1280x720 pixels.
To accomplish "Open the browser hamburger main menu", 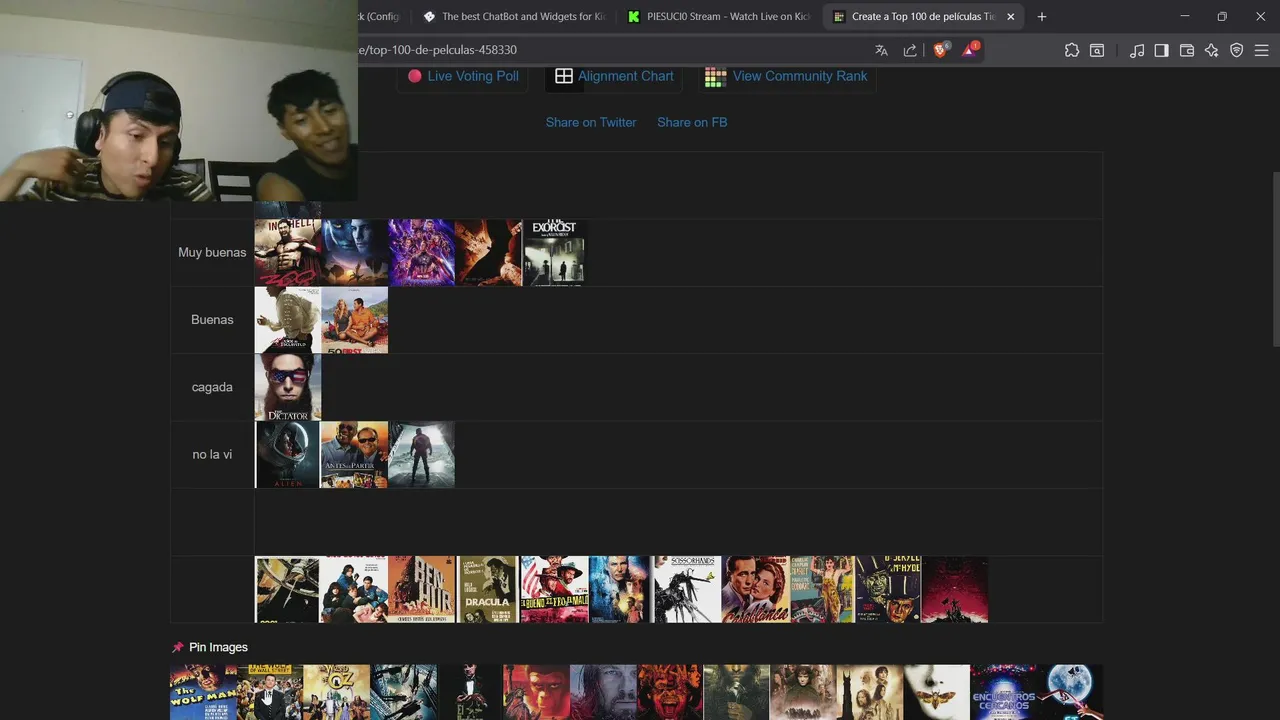I will click(x=1262, y=50).
